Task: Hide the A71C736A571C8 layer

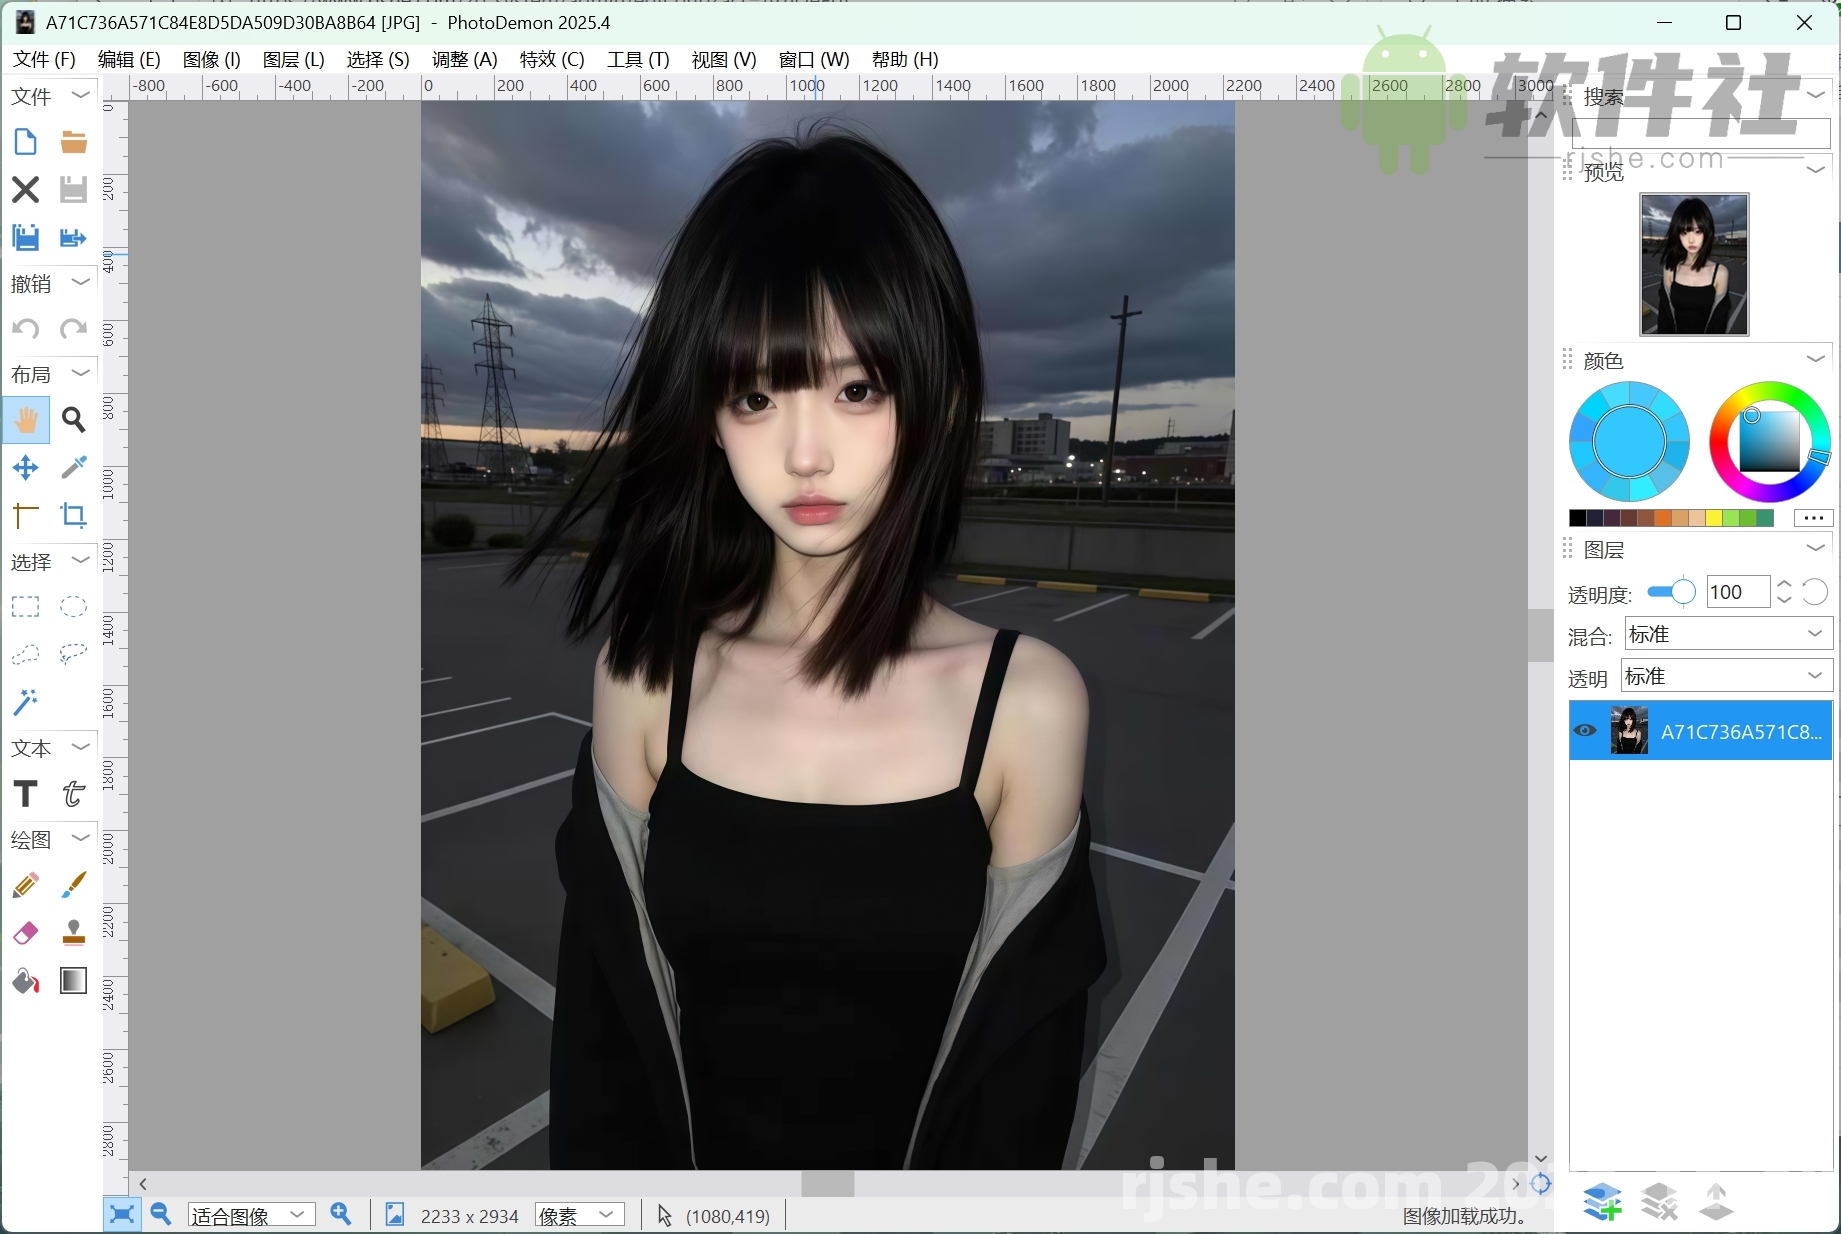Action: [x=1584, y=731]
